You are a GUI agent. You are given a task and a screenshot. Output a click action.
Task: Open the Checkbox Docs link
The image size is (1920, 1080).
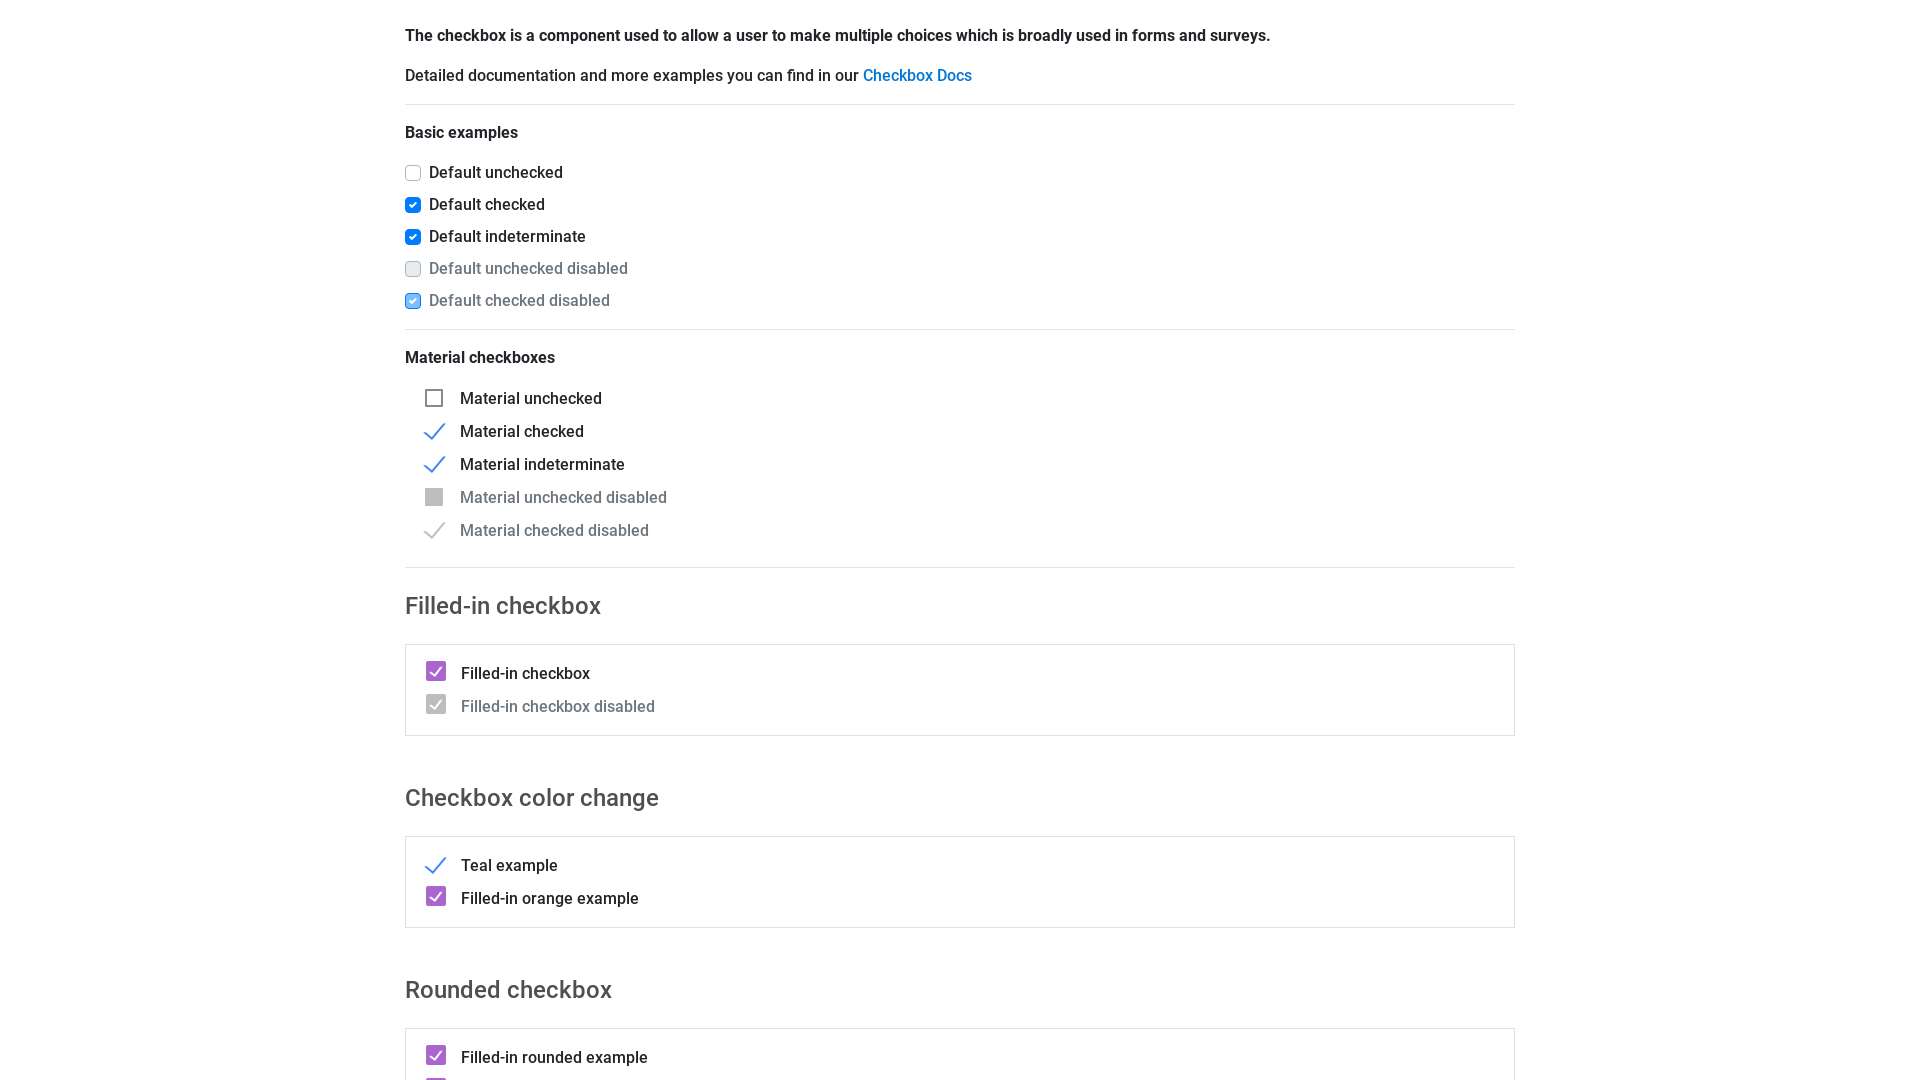[x=916, y=75]
